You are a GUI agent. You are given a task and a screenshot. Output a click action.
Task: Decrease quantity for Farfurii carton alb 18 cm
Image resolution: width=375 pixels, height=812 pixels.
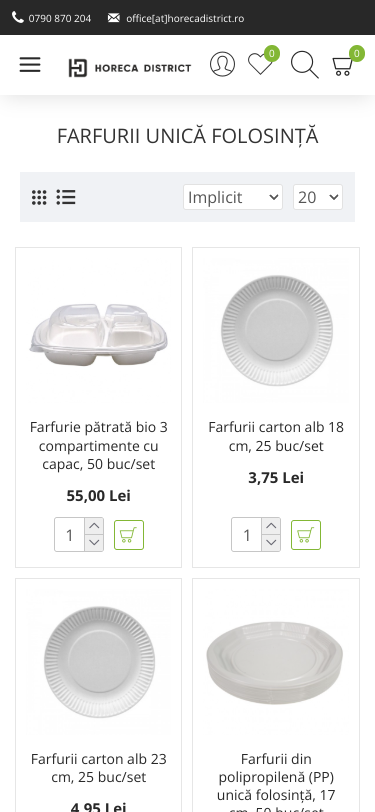point(271,543)
